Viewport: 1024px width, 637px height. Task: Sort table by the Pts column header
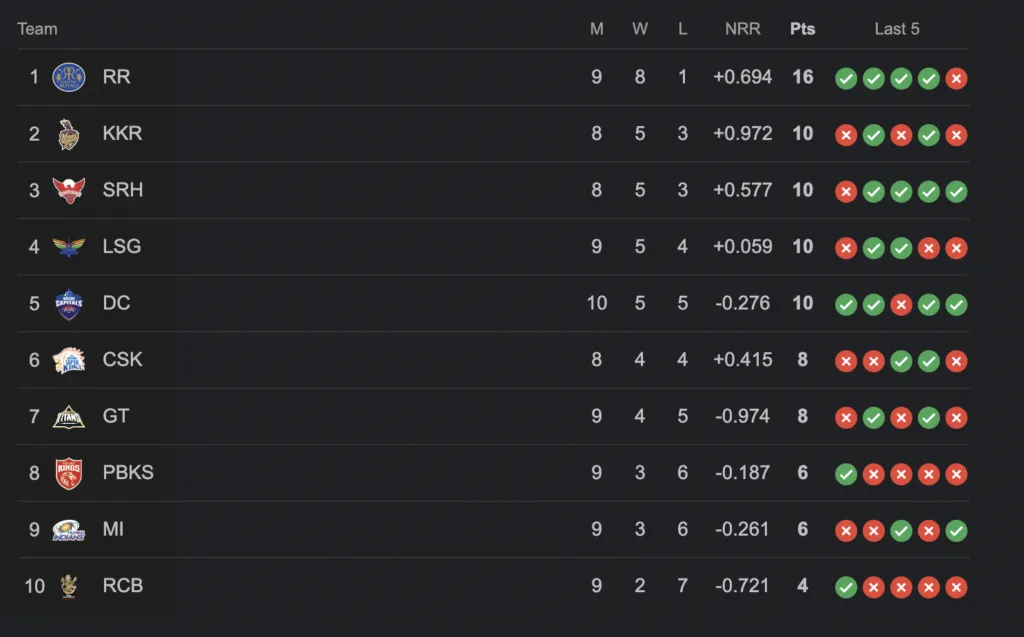[x=803, y=29]
